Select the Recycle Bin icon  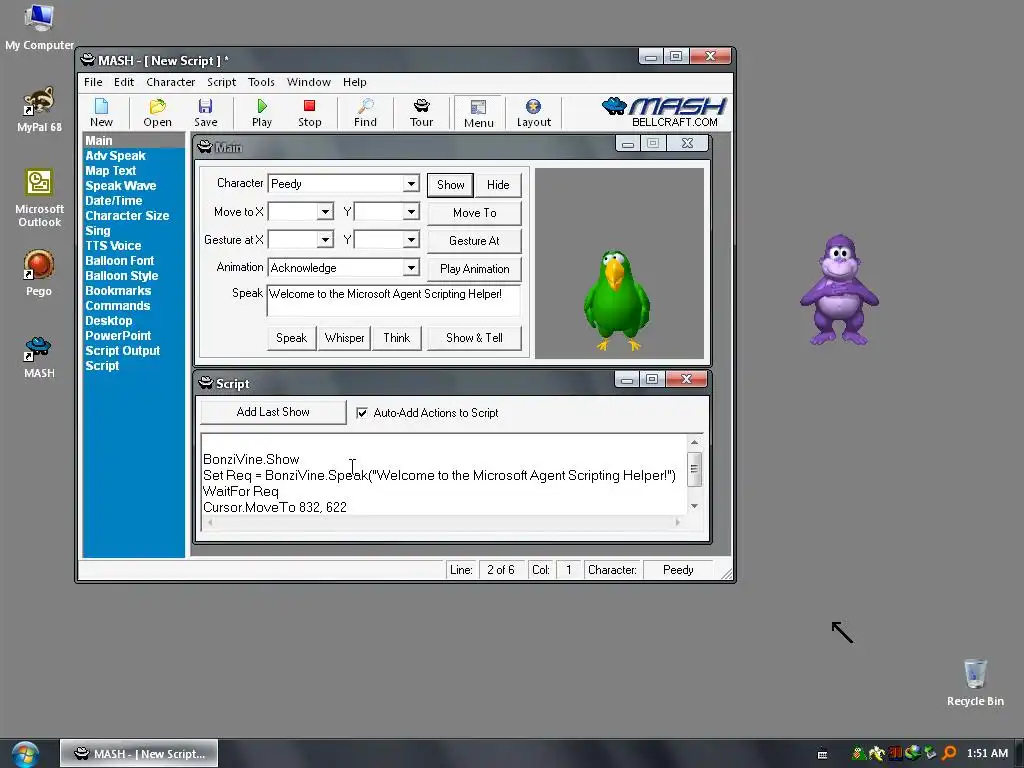point(975,682)
